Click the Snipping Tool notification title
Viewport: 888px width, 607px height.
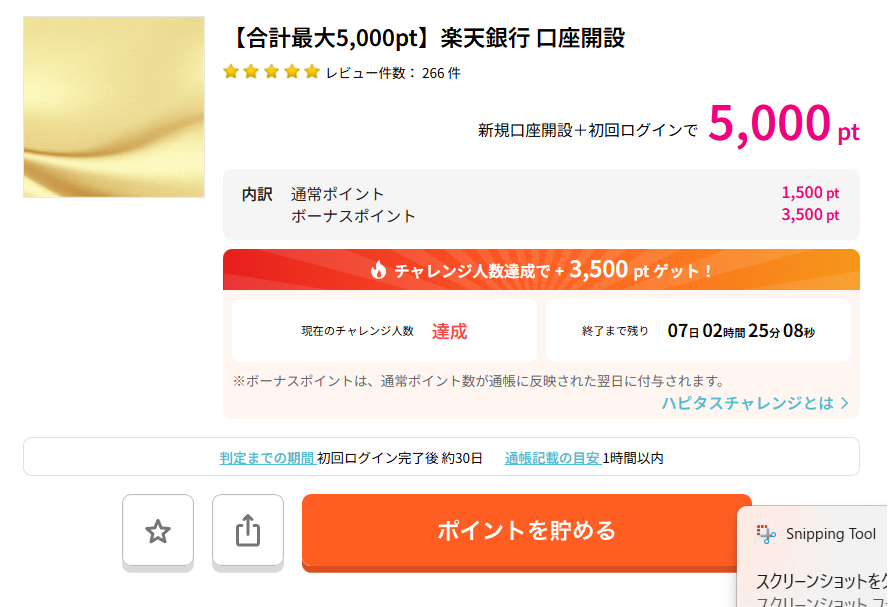[830, 534]
